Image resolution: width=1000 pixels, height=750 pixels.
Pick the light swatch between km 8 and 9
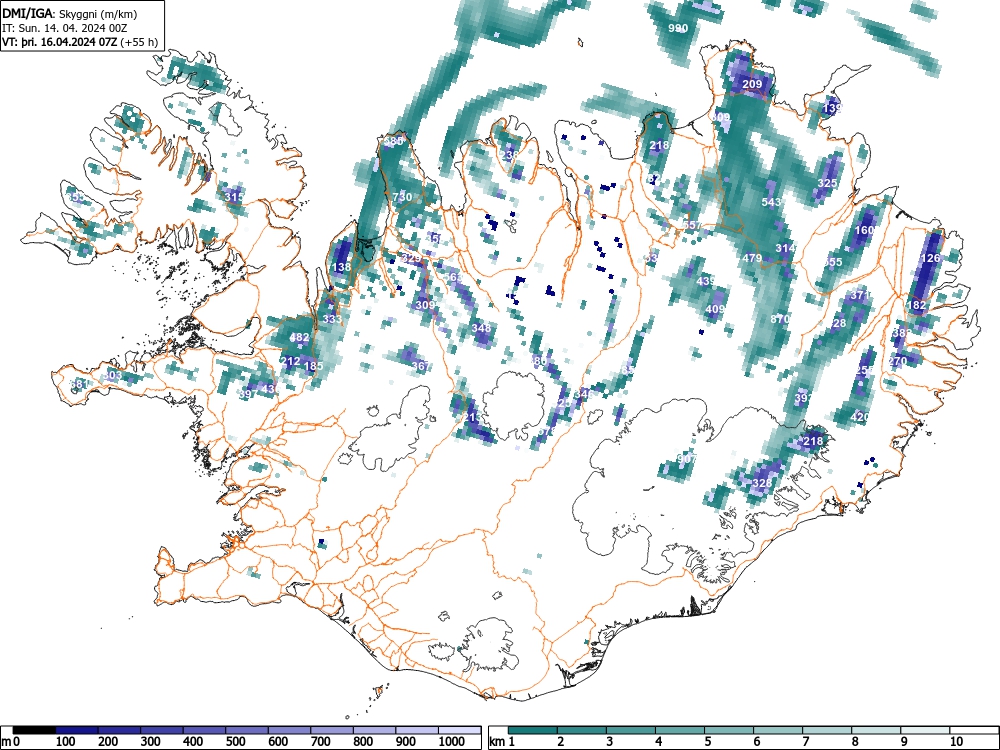[876, 730]
